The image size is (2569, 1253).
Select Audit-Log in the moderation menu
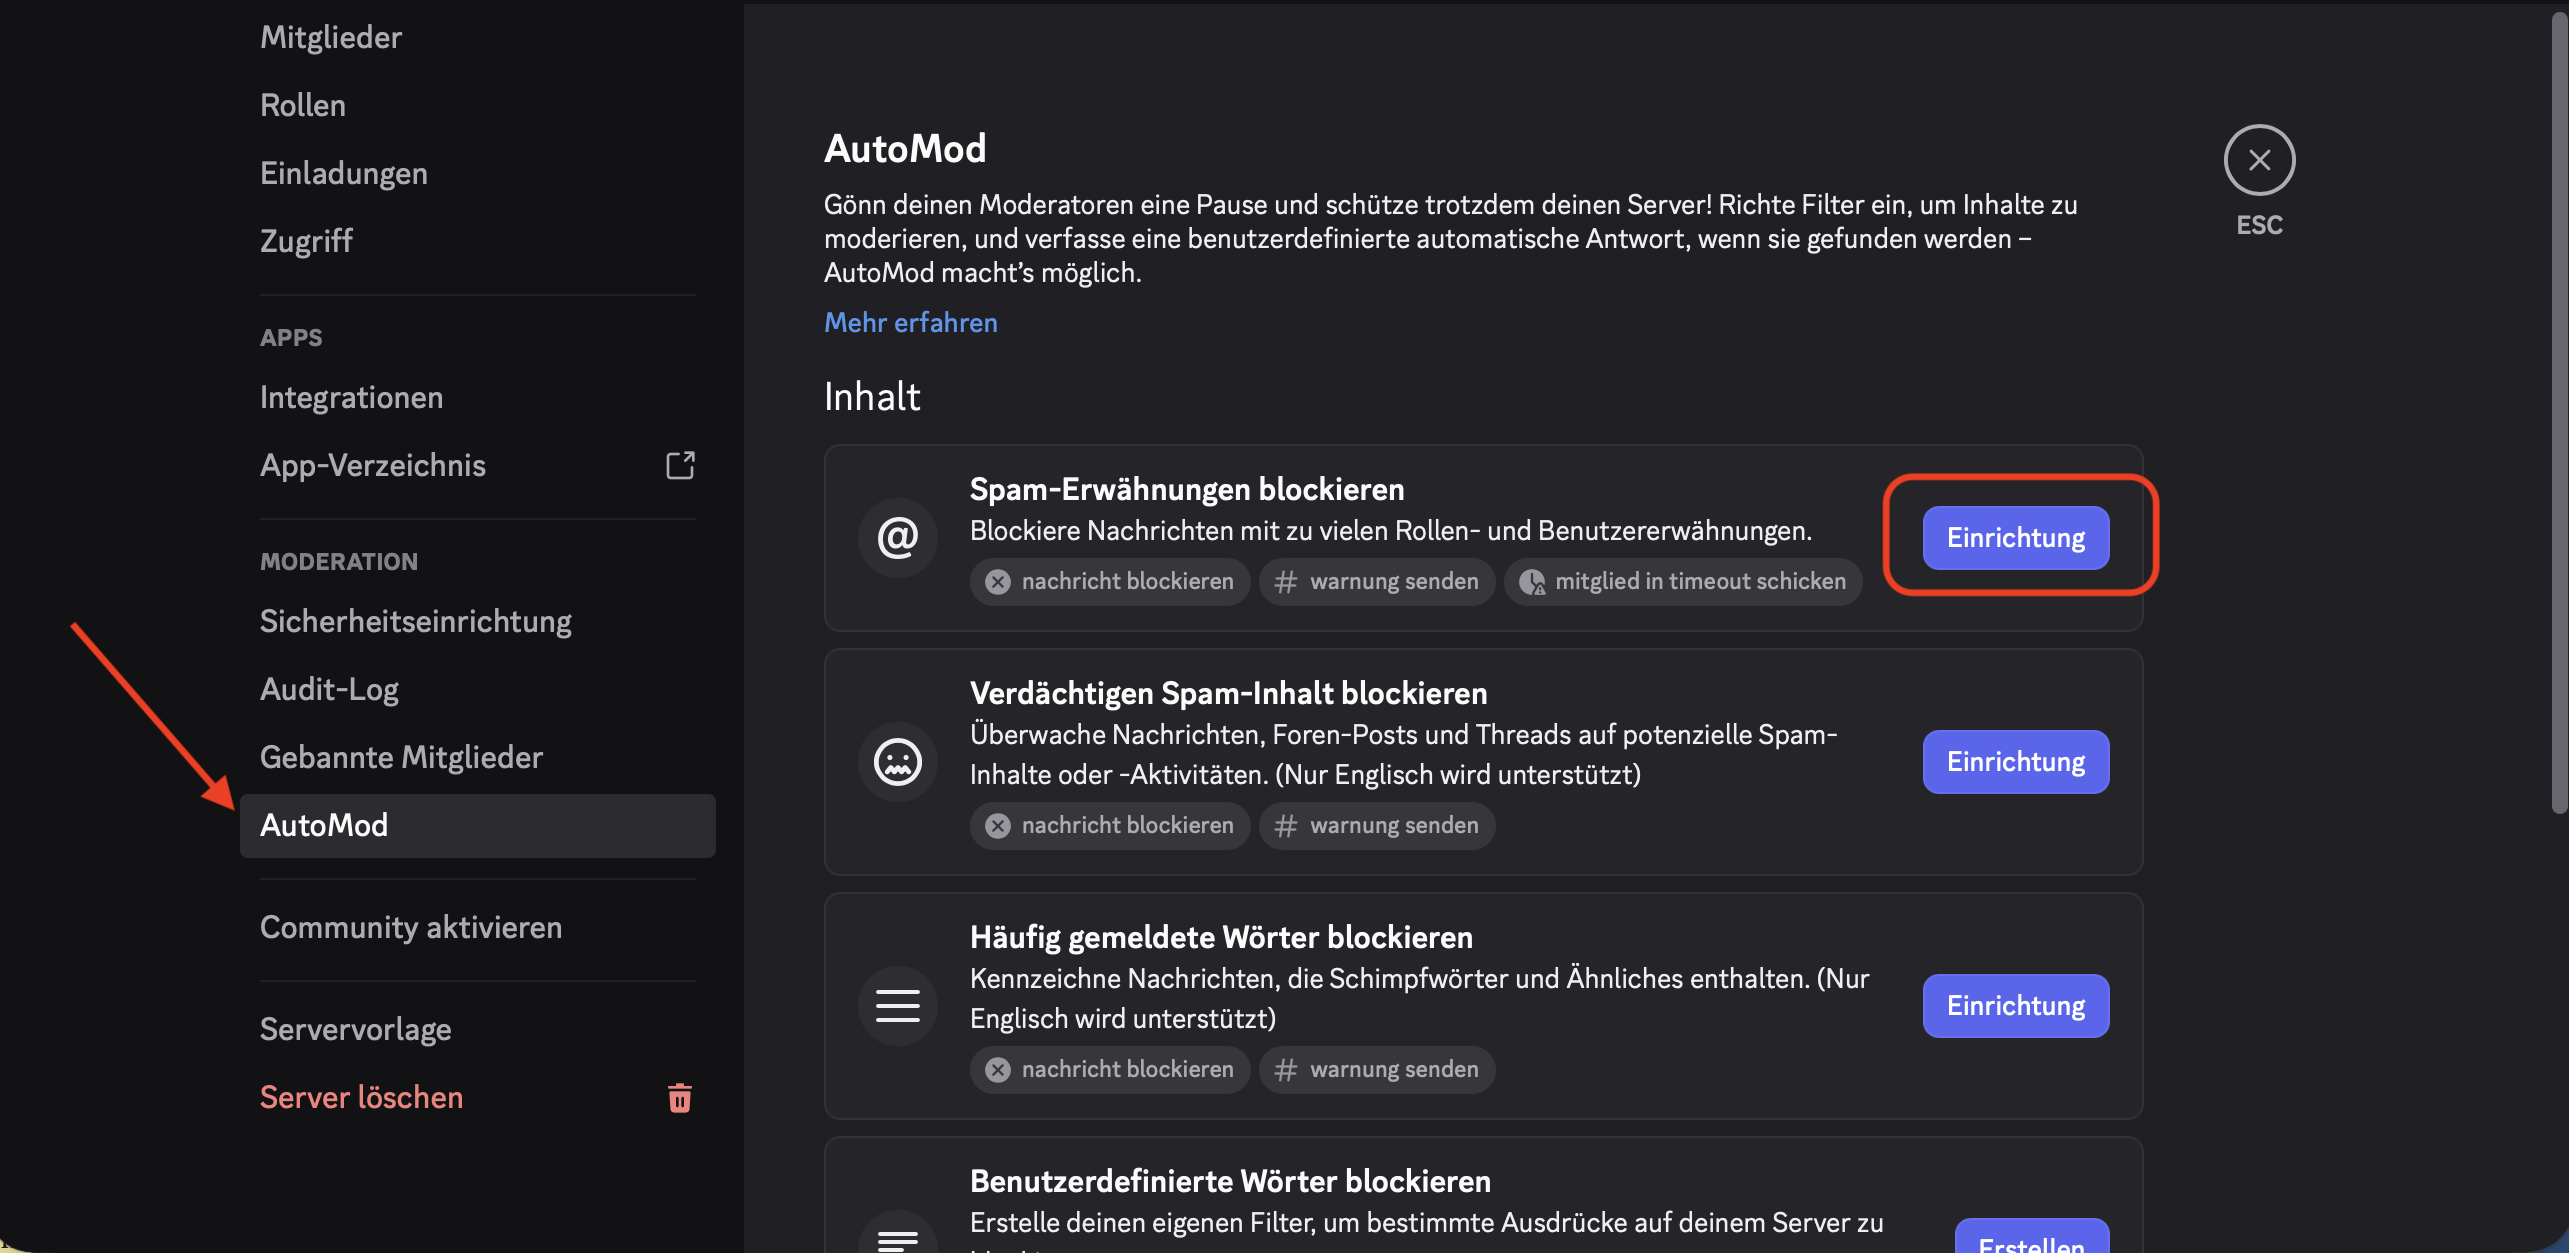(329, 690)
